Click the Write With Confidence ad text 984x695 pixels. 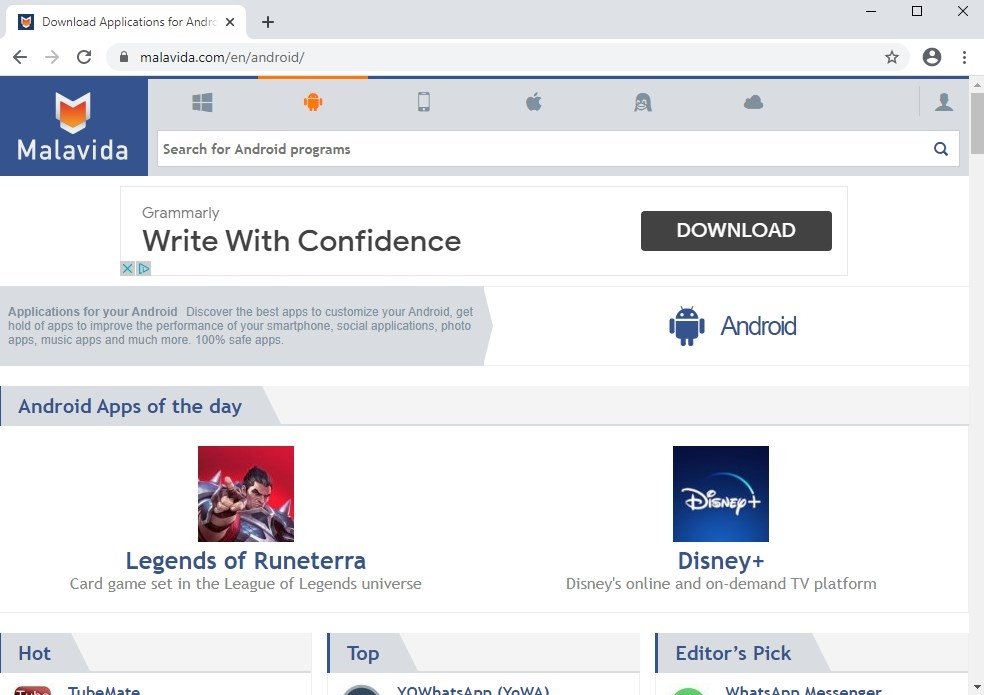point(301,241)
